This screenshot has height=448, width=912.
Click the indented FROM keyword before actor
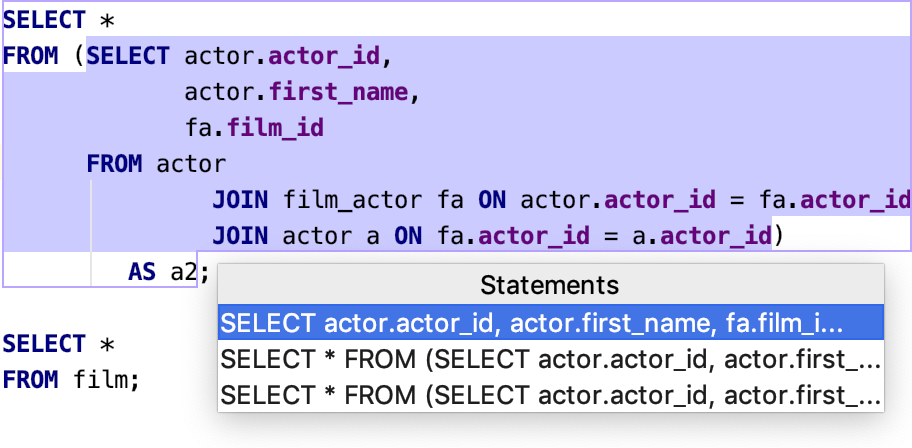[114, 163]
